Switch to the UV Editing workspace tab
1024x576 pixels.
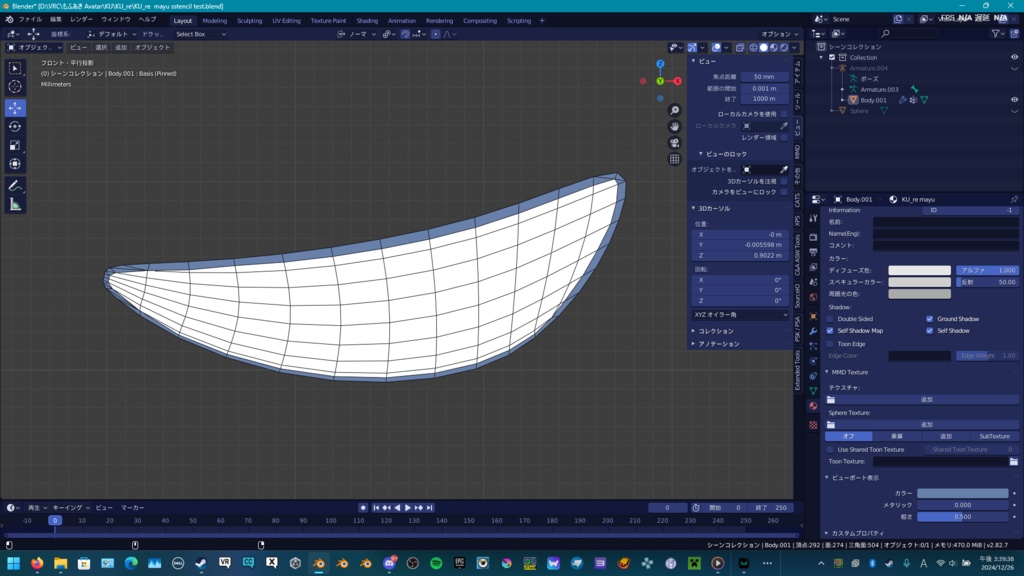tap(286, 21)
